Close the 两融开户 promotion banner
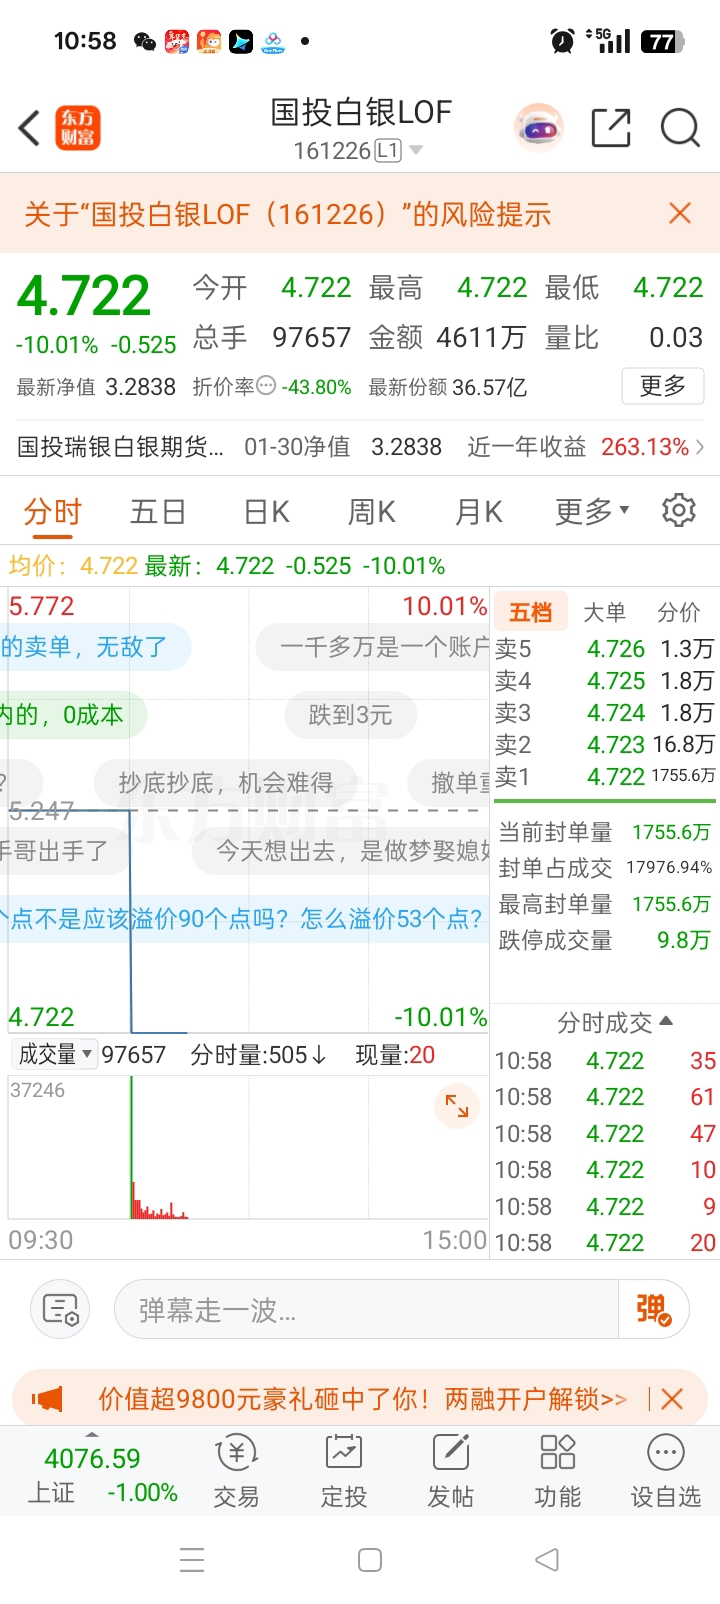This screenshot has height=1604, width=720. (x=672, y=1399)
